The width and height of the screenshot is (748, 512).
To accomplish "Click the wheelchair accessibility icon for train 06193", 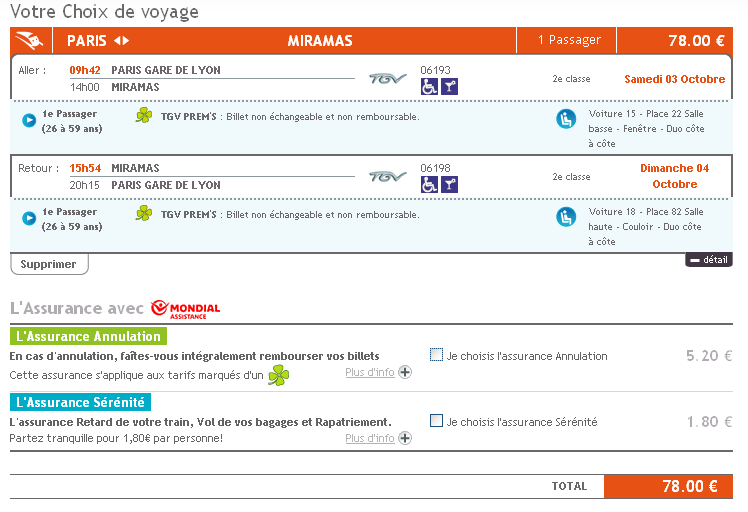I will click(x=429, y=87).
